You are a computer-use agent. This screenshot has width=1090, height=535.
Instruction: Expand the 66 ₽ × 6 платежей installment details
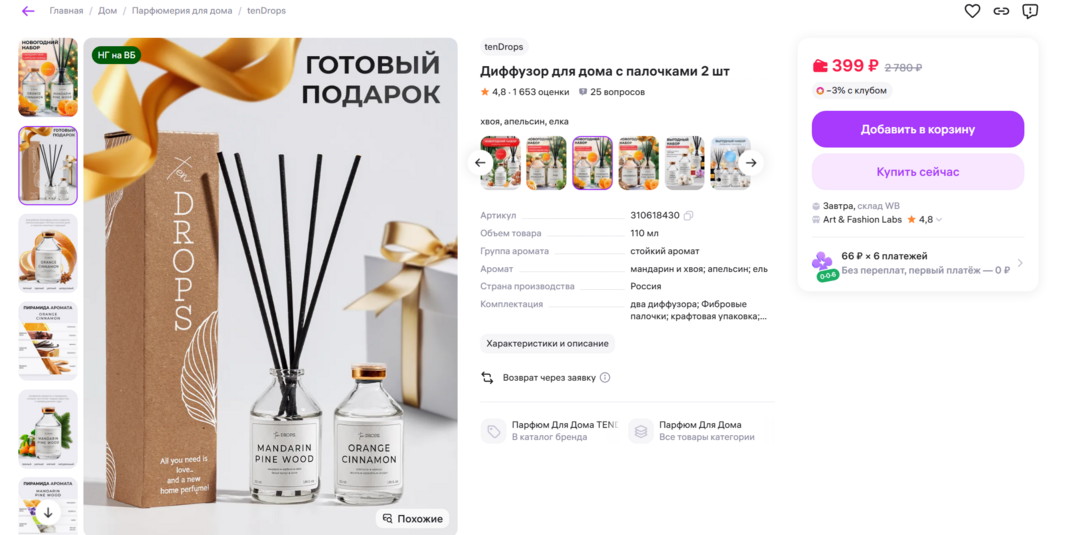(x=918, y=263)
